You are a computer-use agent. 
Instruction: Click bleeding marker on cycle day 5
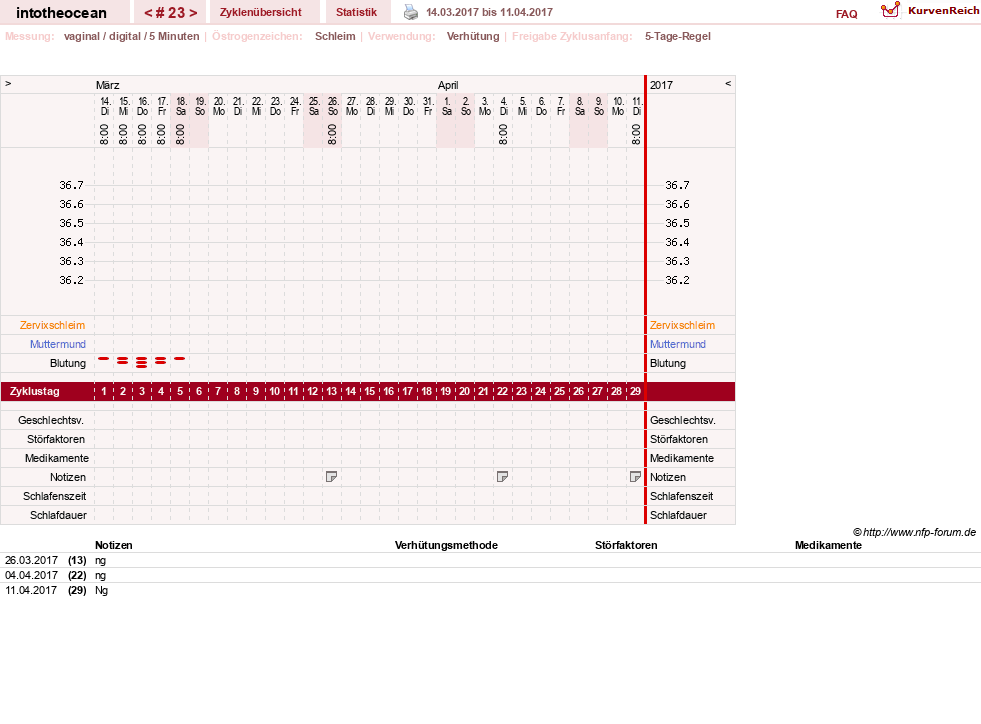180,359
